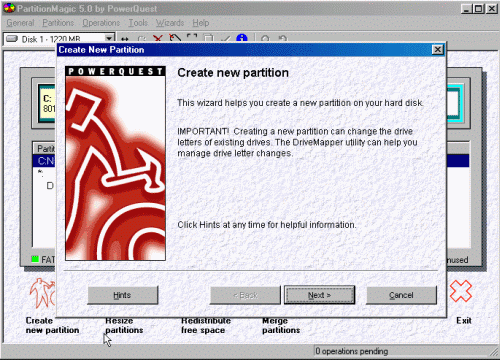This screenshot has width=500, height=360.
Task: Click the grayed-out < Back button
Action: click(x=245, y=295)
